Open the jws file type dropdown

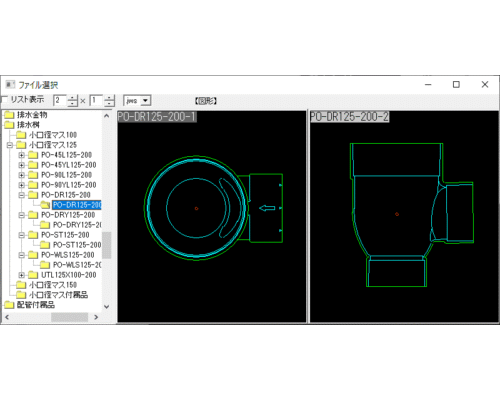point(145,100)
